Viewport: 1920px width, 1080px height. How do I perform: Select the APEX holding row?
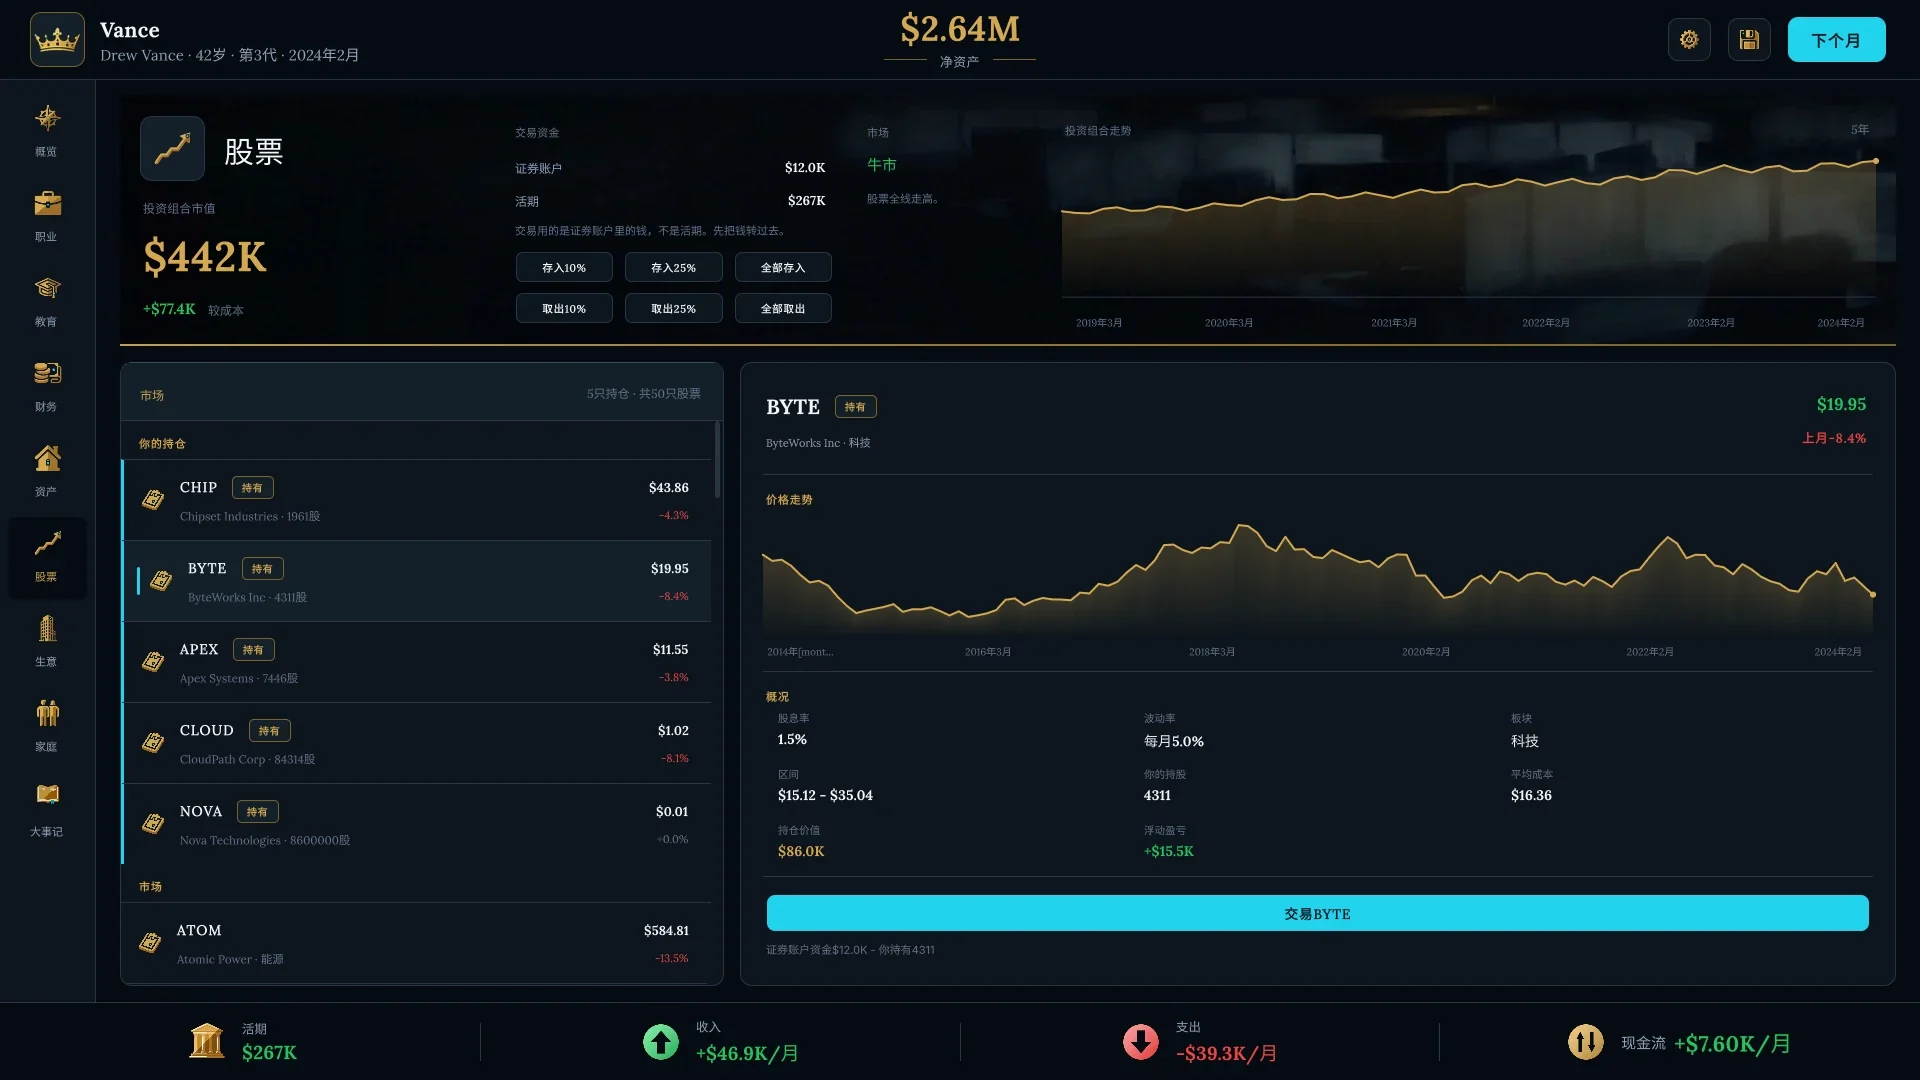[x=417, y=662]
